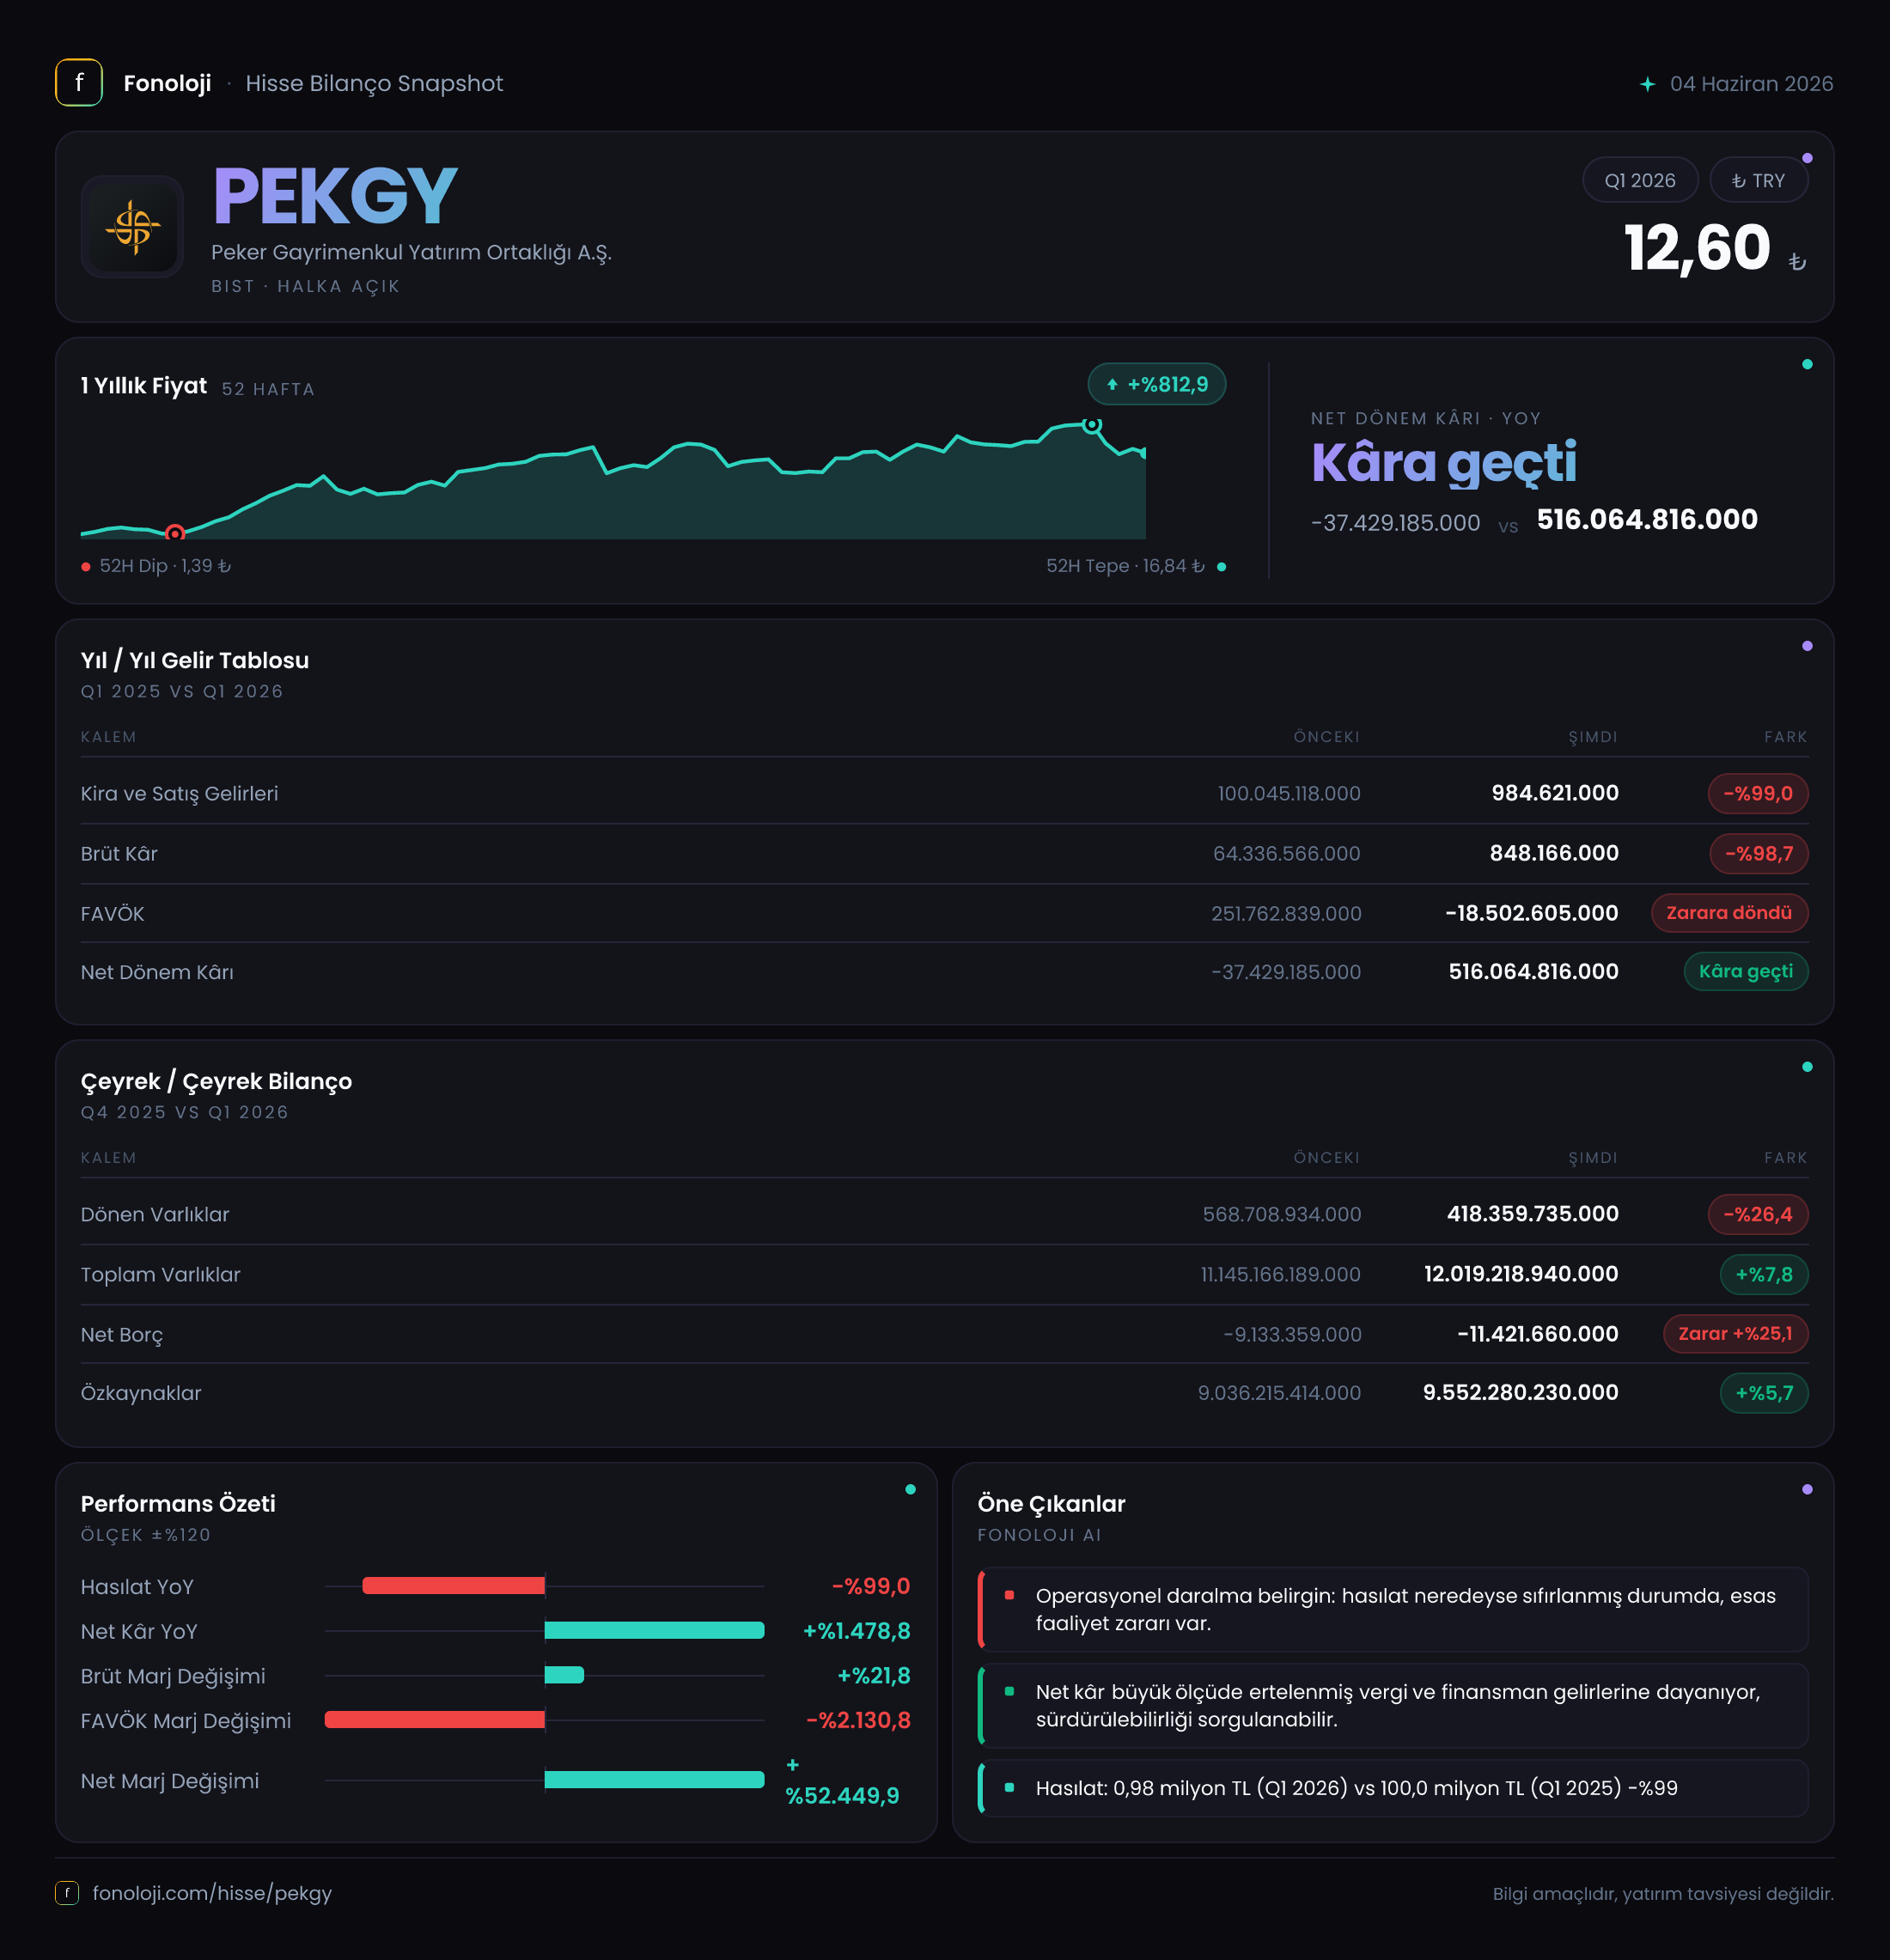Click the 52H Tepe marker on the price chart
The height and width of the screenshot is (1960, 1890).
coord(1093,425)
